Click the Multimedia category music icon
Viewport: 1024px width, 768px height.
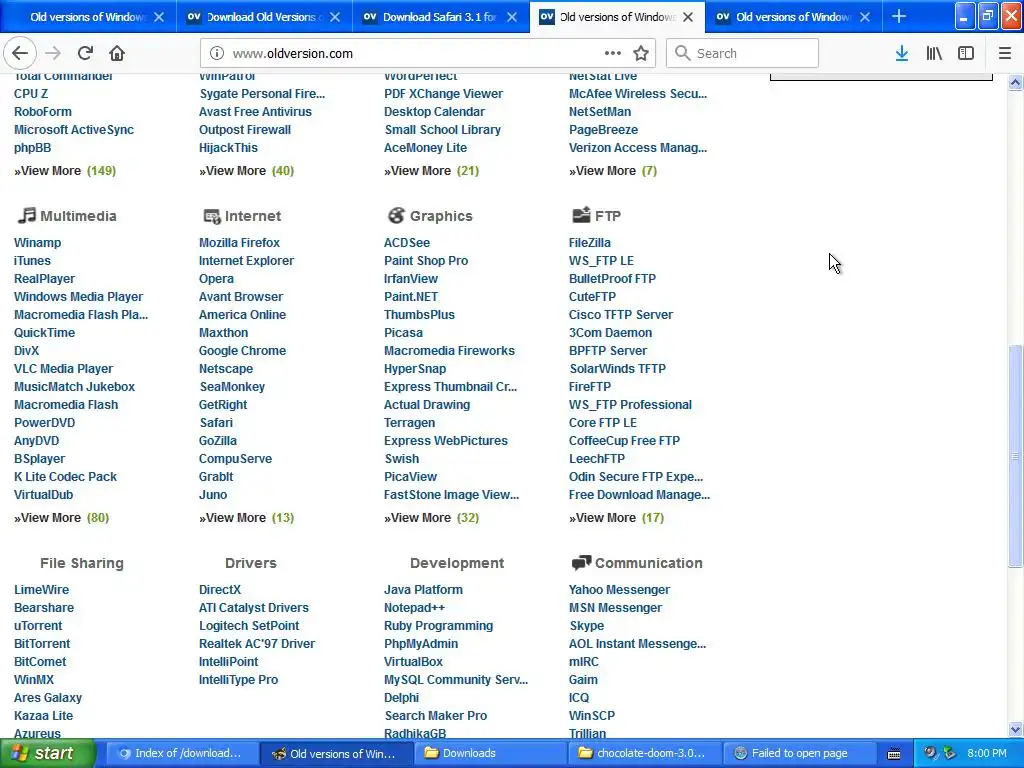coord(26,216)
